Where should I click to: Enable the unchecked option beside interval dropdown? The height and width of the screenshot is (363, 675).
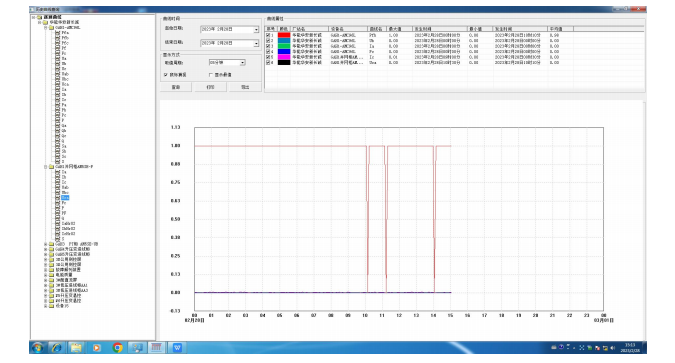pos(211,75)
